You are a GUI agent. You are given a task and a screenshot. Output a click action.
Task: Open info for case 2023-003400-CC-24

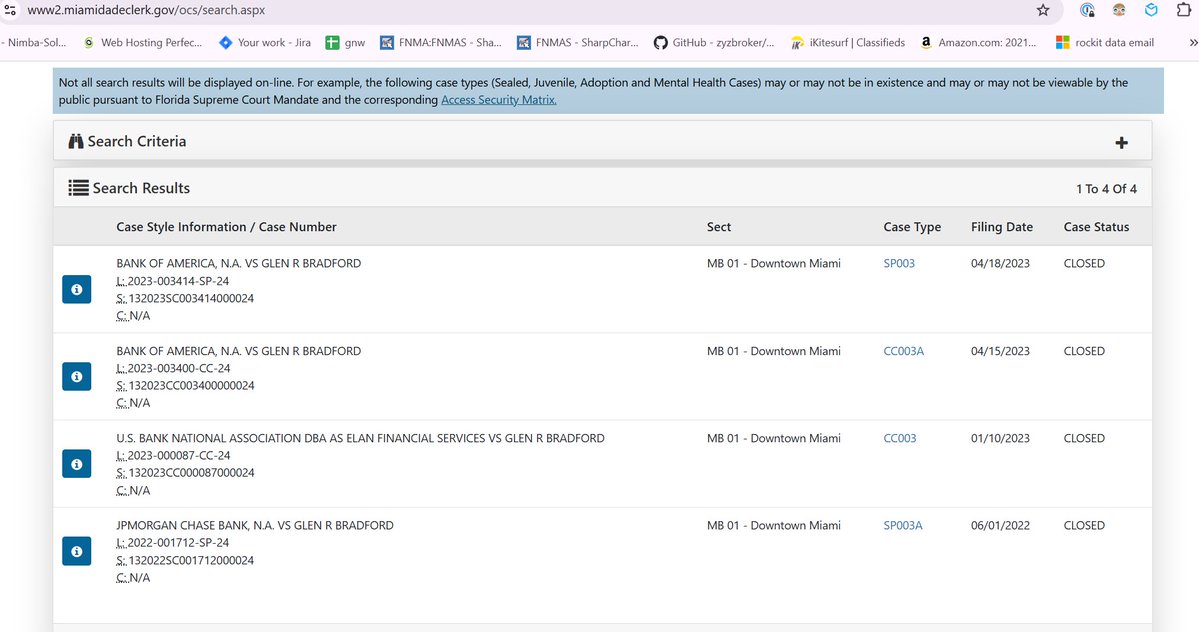[76, 377]
